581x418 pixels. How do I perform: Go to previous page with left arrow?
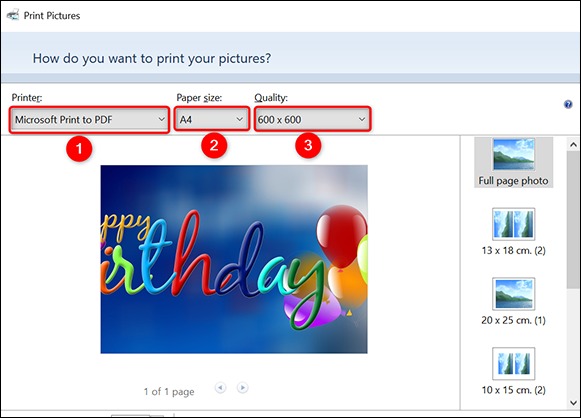click(220, 388)
